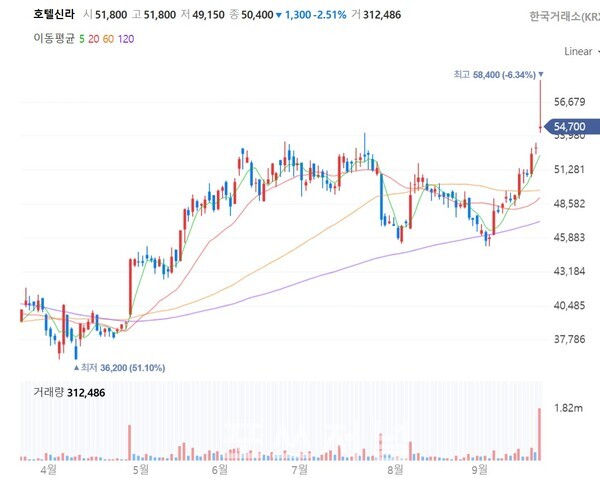Expand the 한국거래소(KRX) exchange selector
This screenshot has height=478, width=600.
564,16
